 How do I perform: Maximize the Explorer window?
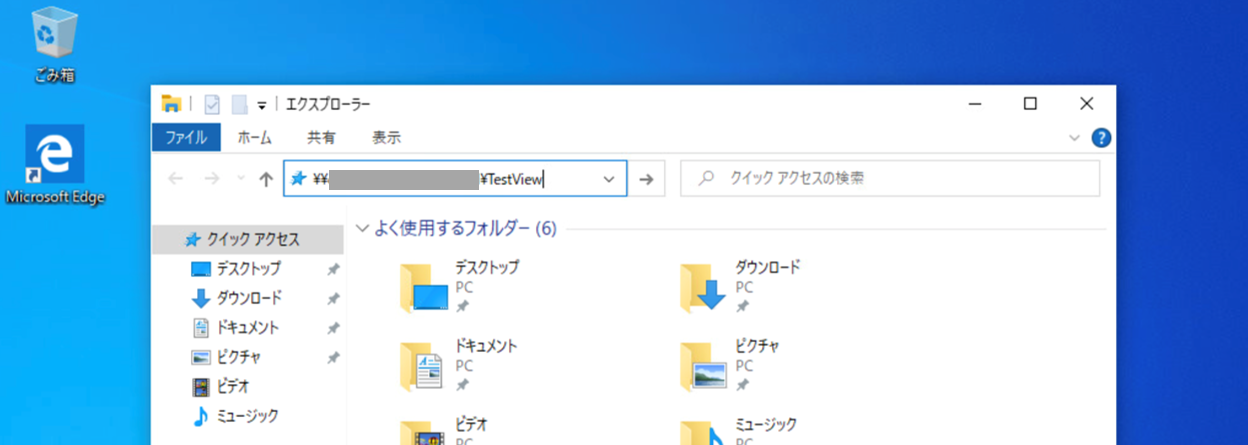point(1030,104)
